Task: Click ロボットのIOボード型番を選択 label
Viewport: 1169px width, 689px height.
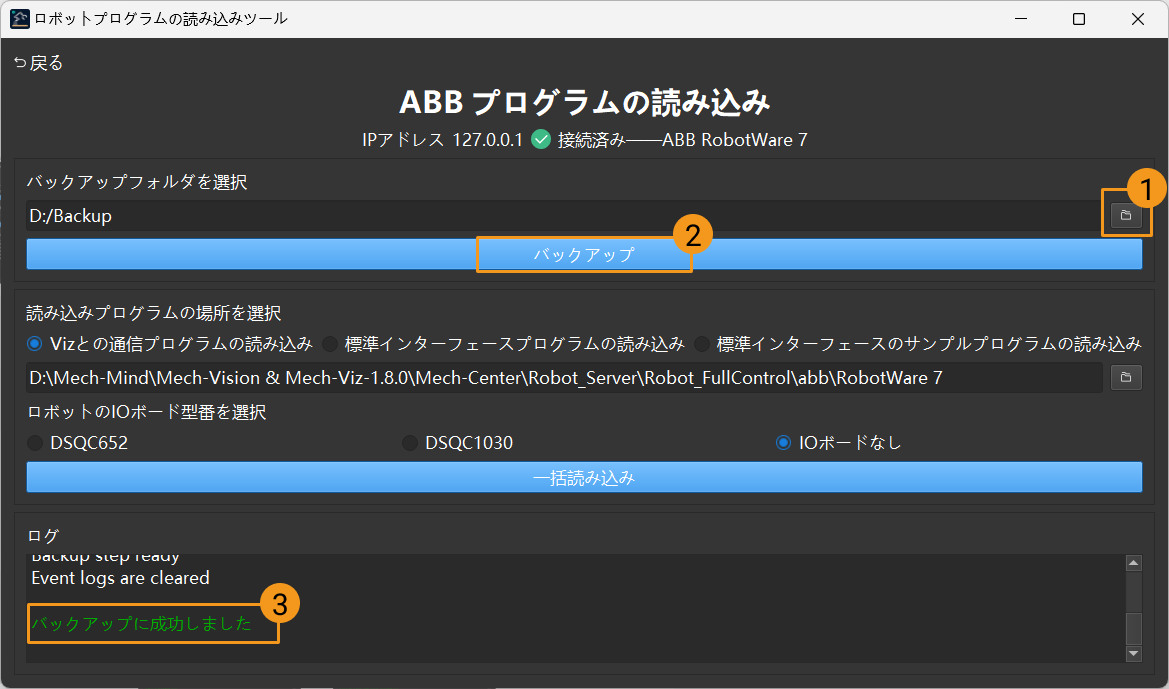Action: pyautogui.click(x=146, y=412)
